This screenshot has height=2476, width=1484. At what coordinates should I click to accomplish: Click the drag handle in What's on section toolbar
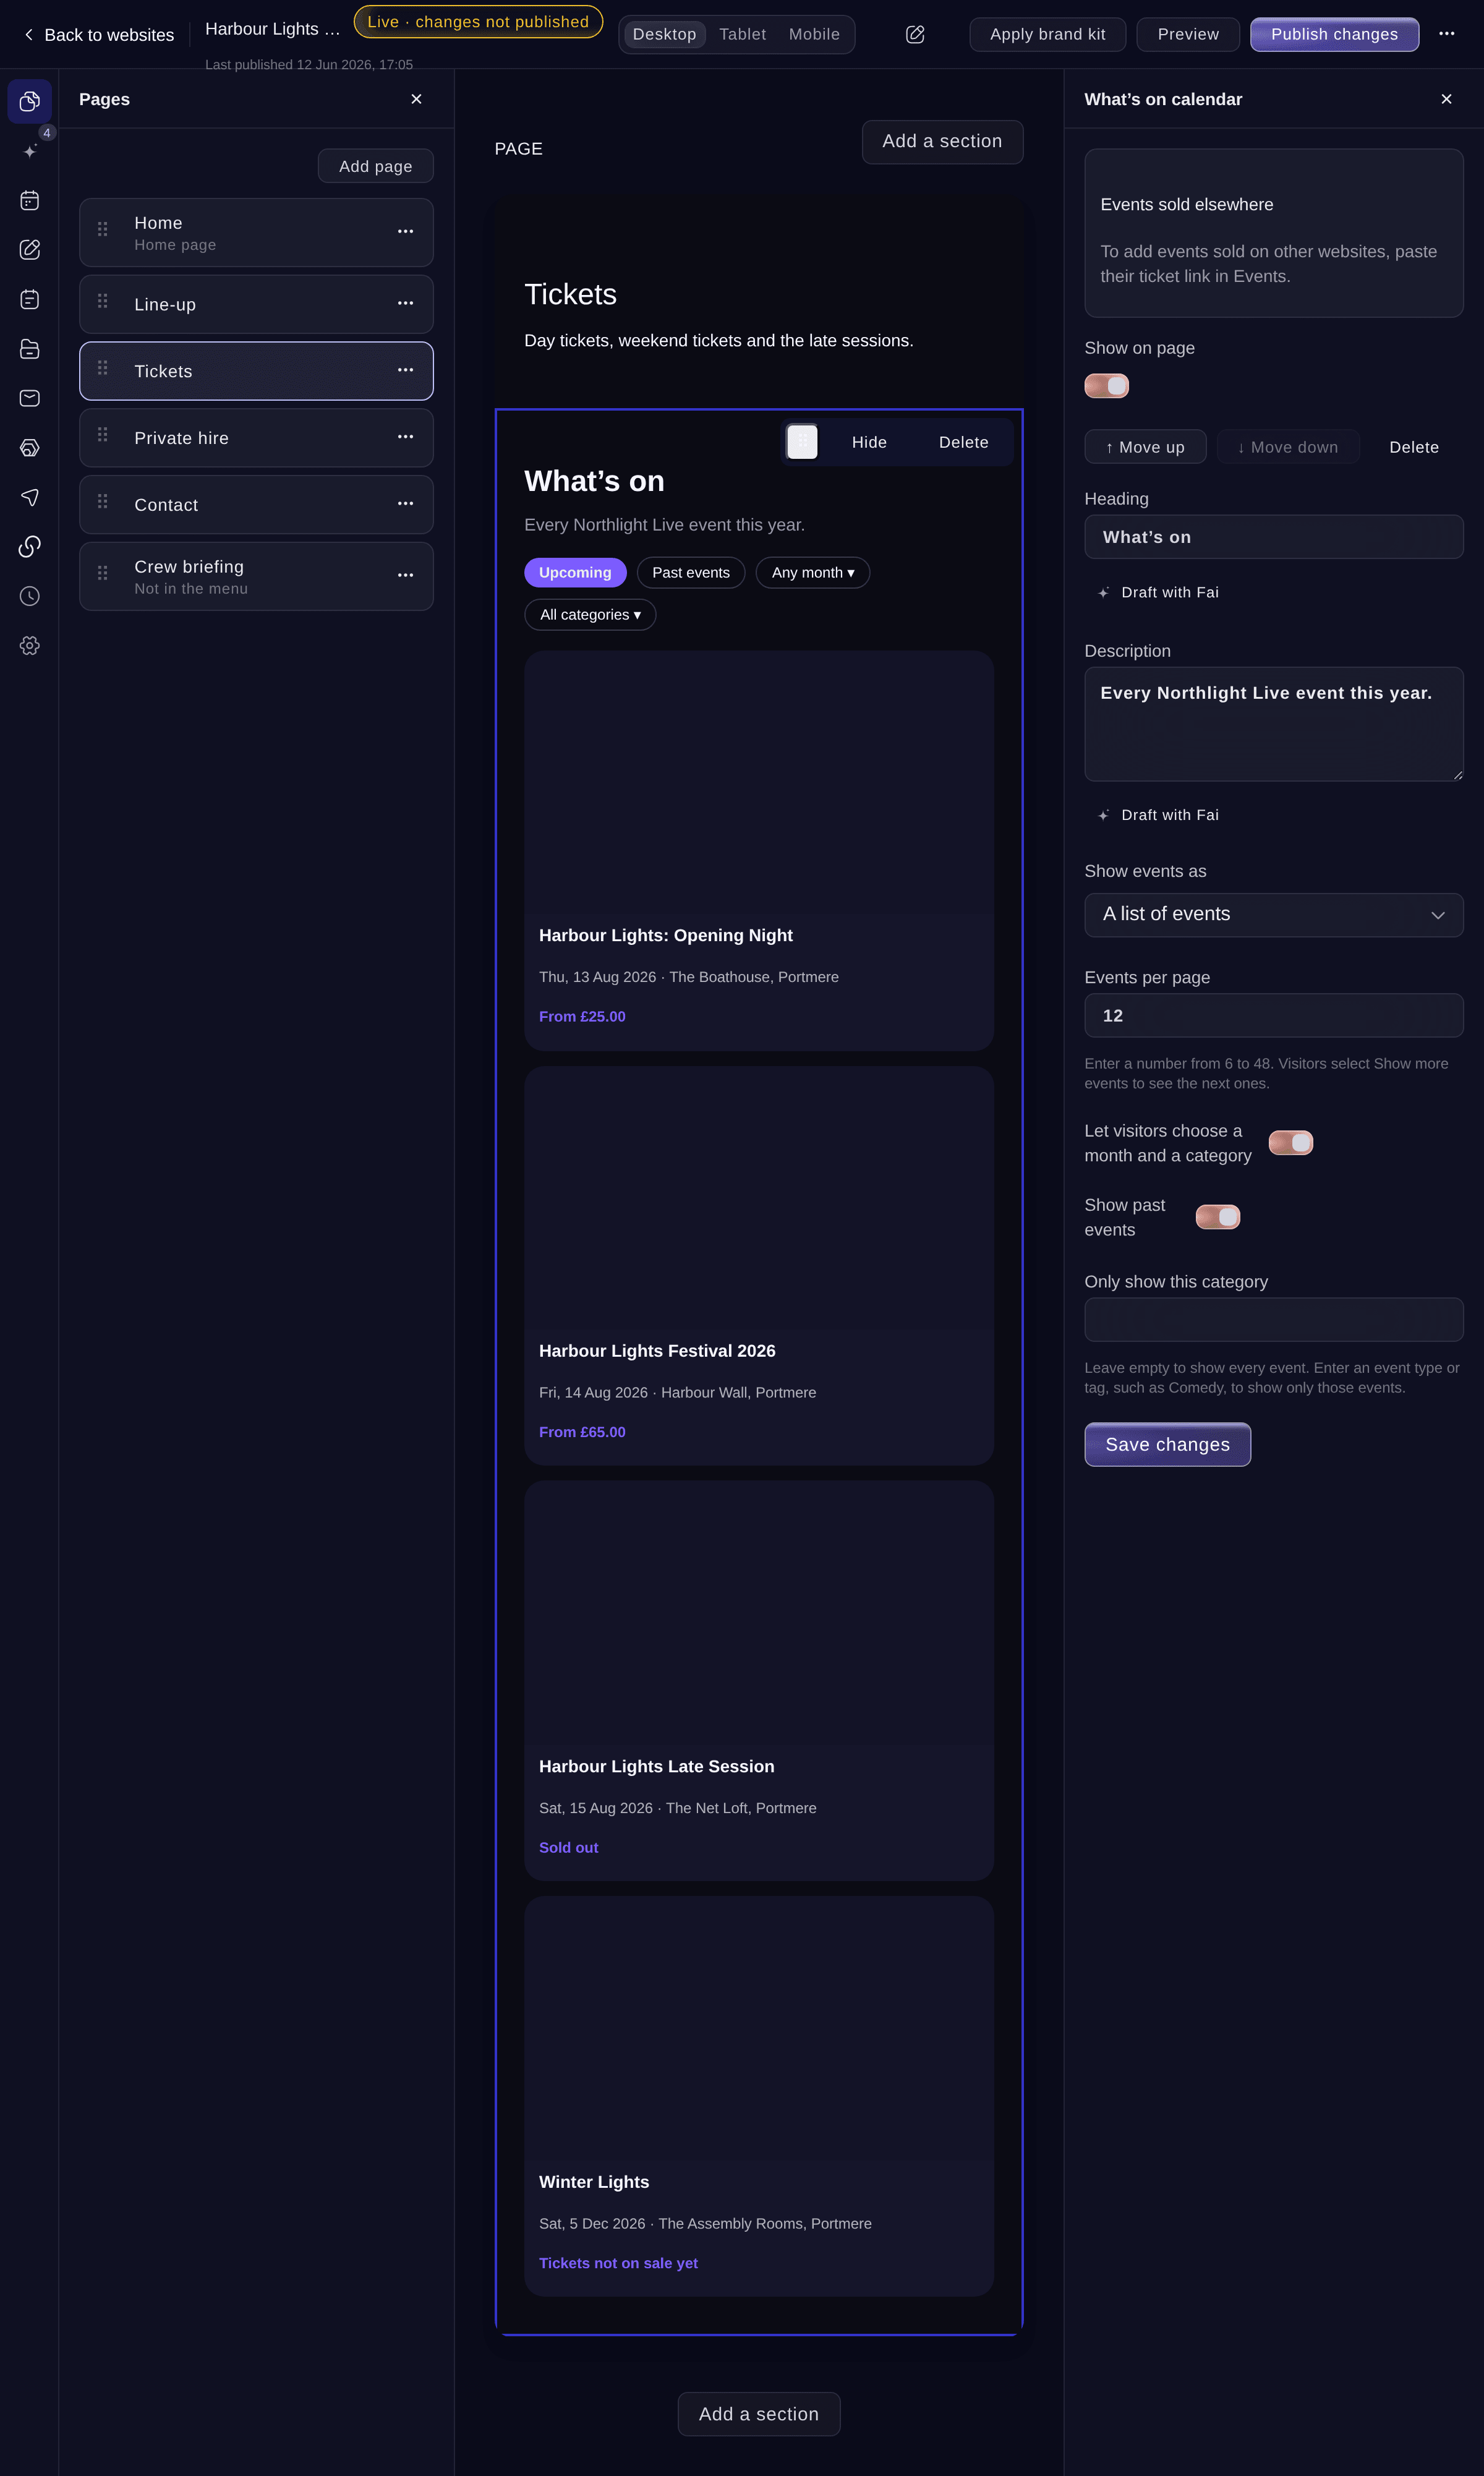[802, 441]
